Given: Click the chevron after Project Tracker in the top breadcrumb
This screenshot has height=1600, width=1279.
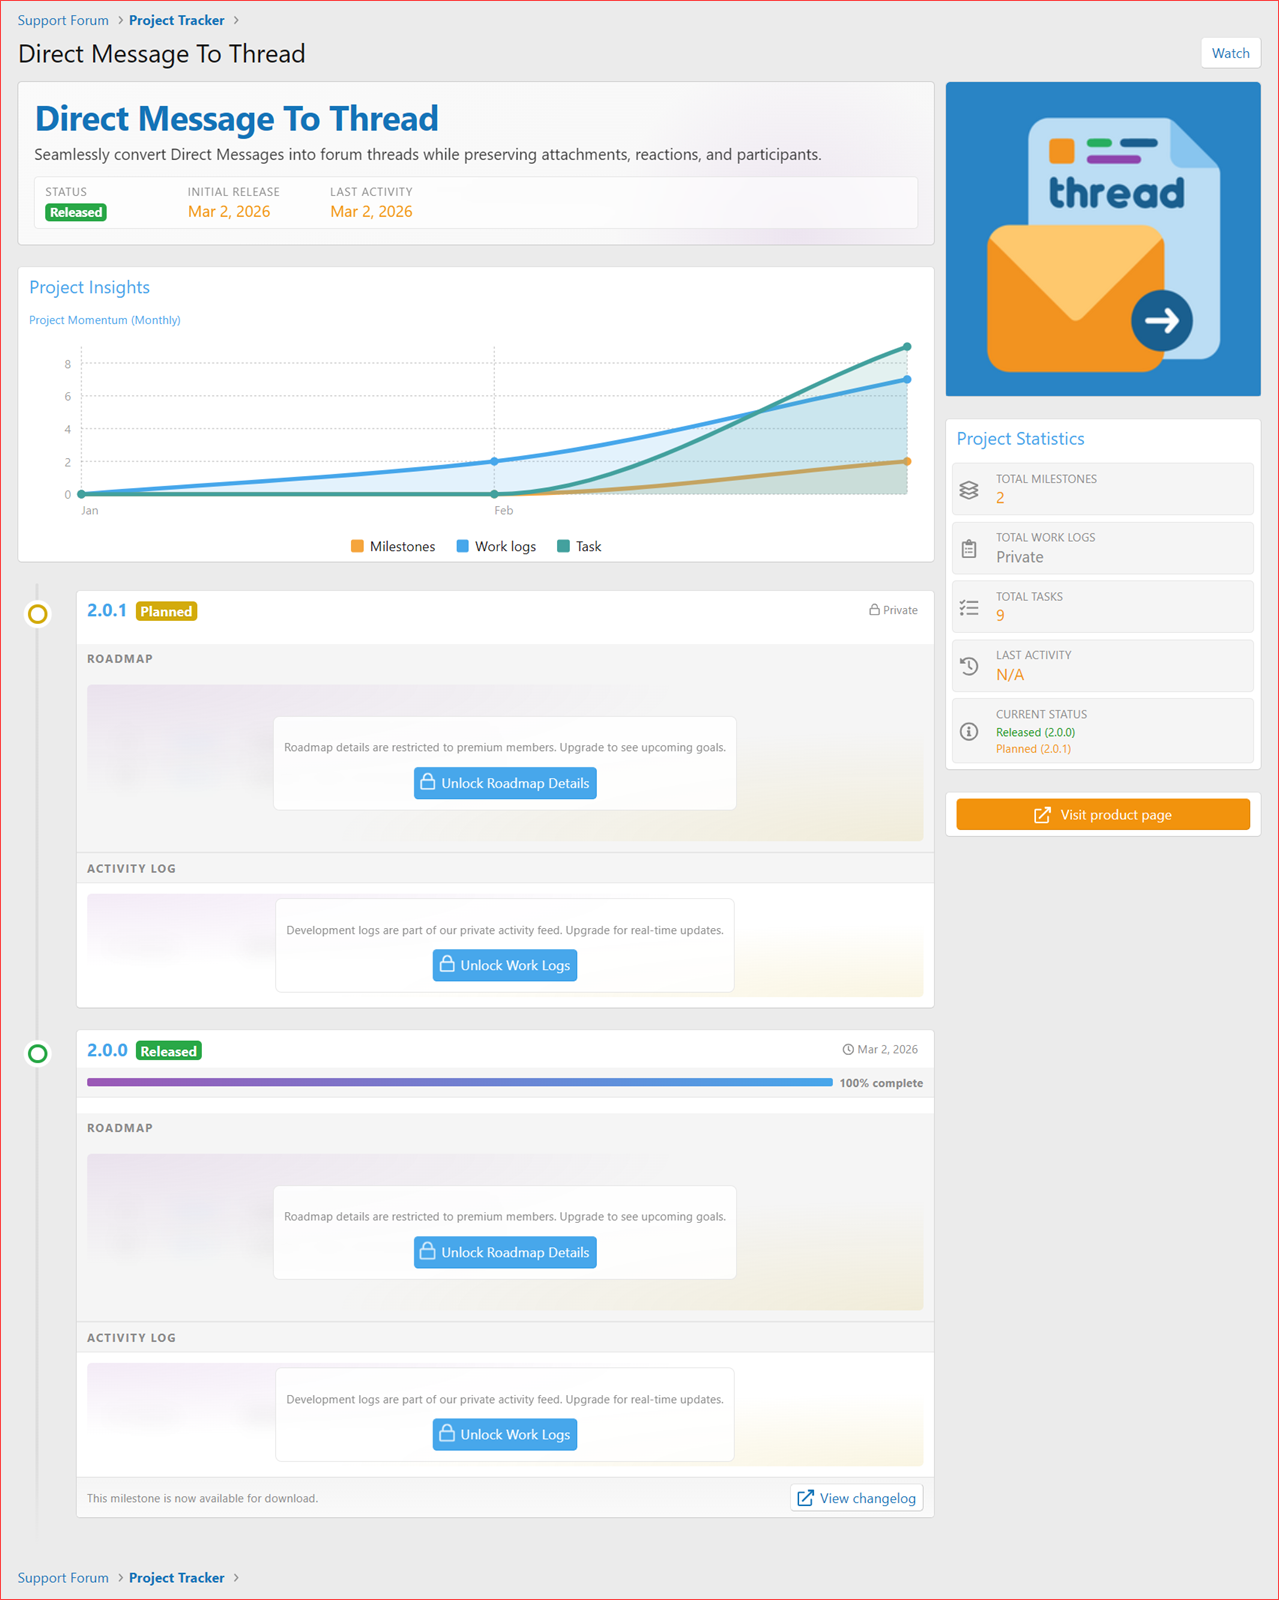Looking at the screenshot, I should point(236,20).
